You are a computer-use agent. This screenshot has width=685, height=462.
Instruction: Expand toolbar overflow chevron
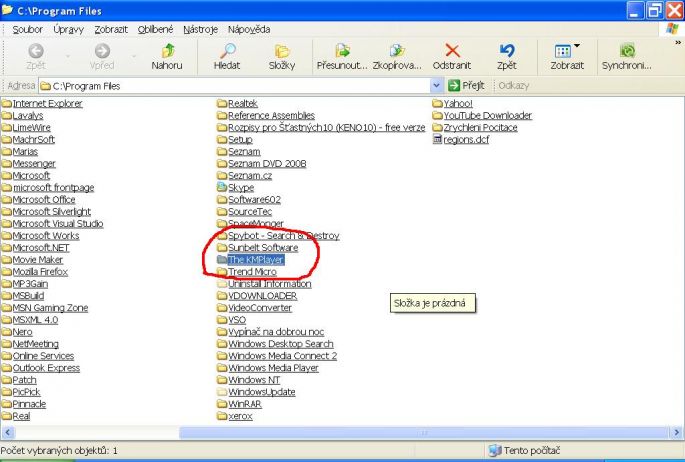tap(678, 42)
